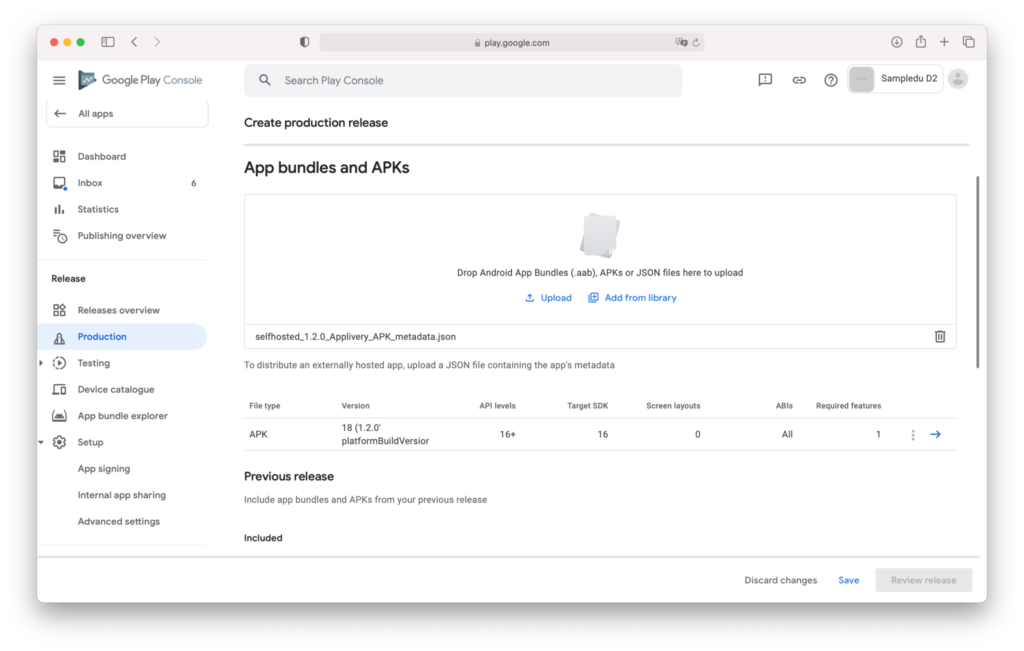Delete the uploaded metadata JSON via trash icon
This screenshot has width=1024, height=651.
click(x=939, y=337)
